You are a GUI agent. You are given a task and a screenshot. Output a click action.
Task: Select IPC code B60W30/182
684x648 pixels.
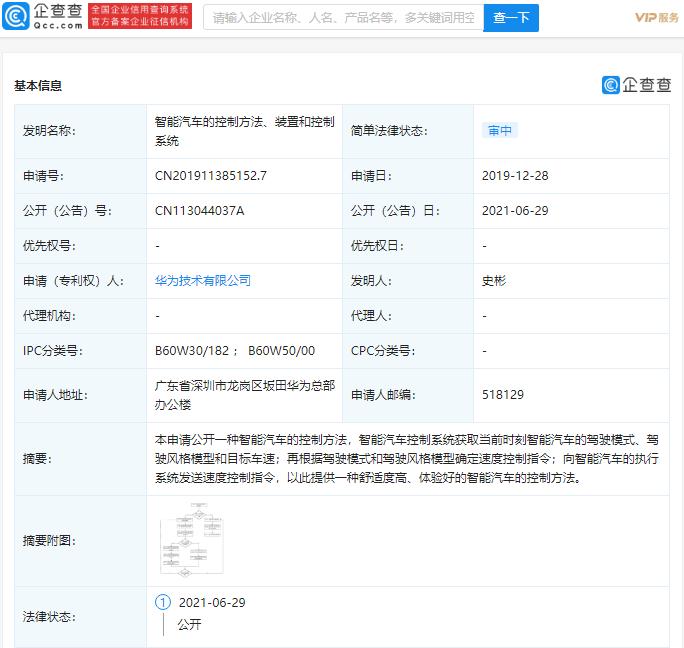click(192, 351)
